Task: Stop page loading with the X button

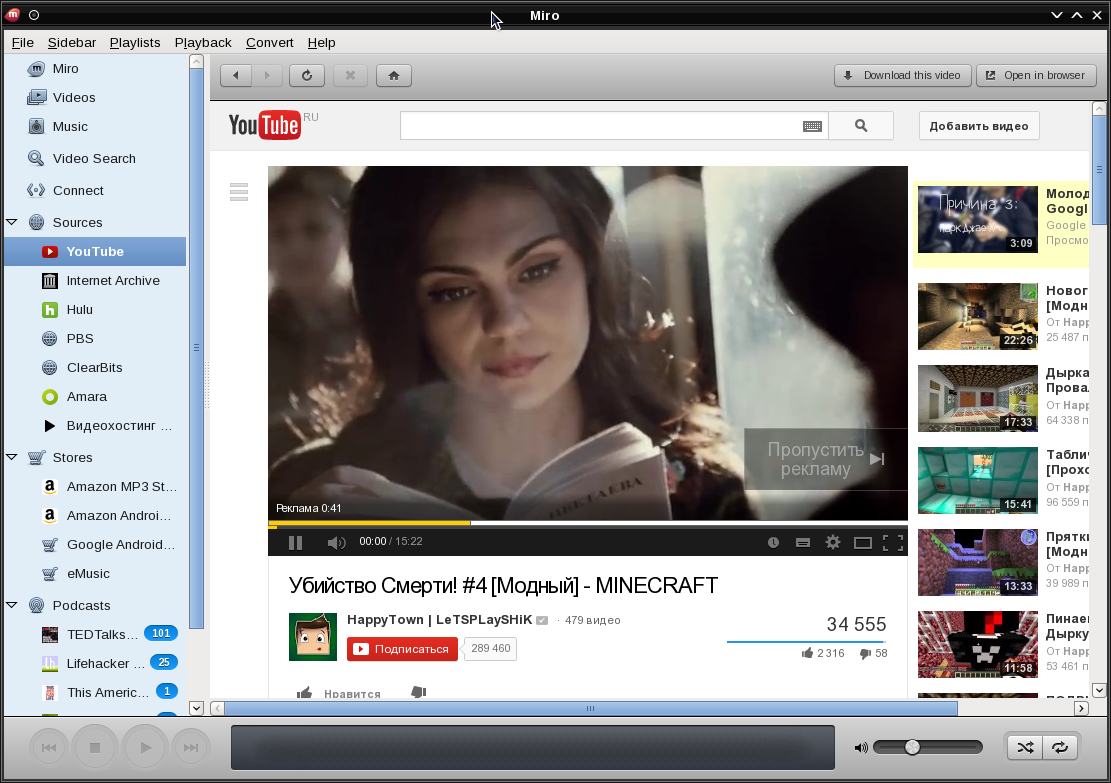Action: (350, 75)
